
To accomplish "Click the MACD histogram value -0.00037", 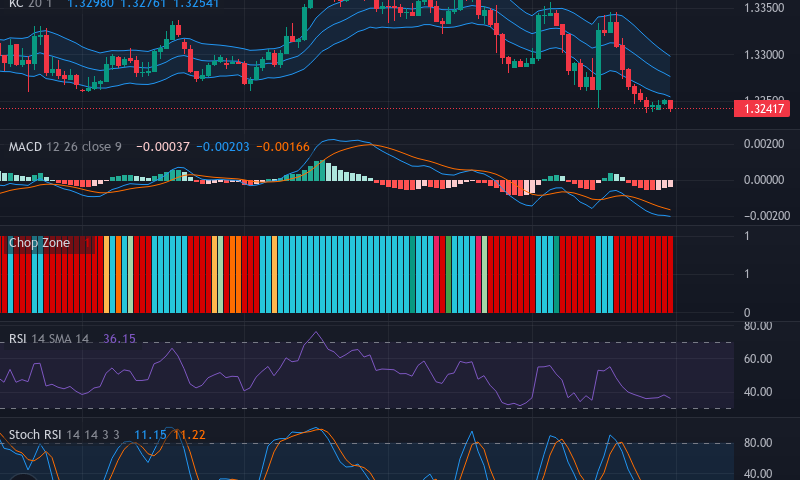I will tap(163, 147).
